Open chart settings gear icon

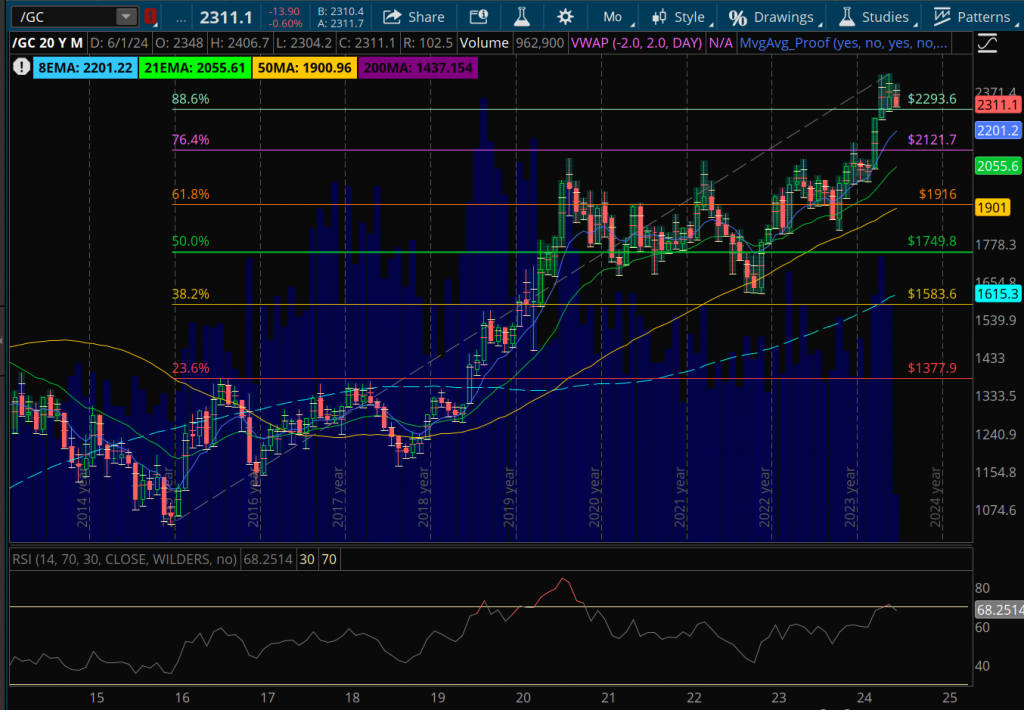[565, 17]
